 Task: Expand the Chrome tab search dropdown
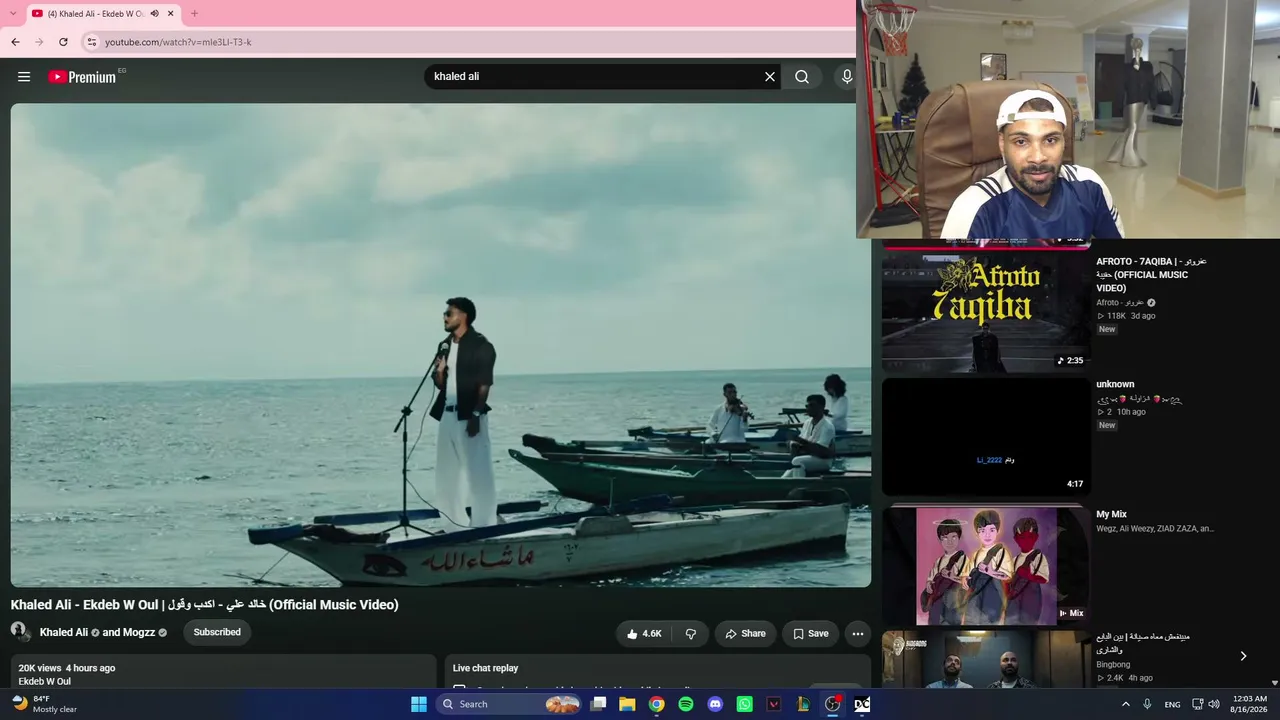click(15, 14)
